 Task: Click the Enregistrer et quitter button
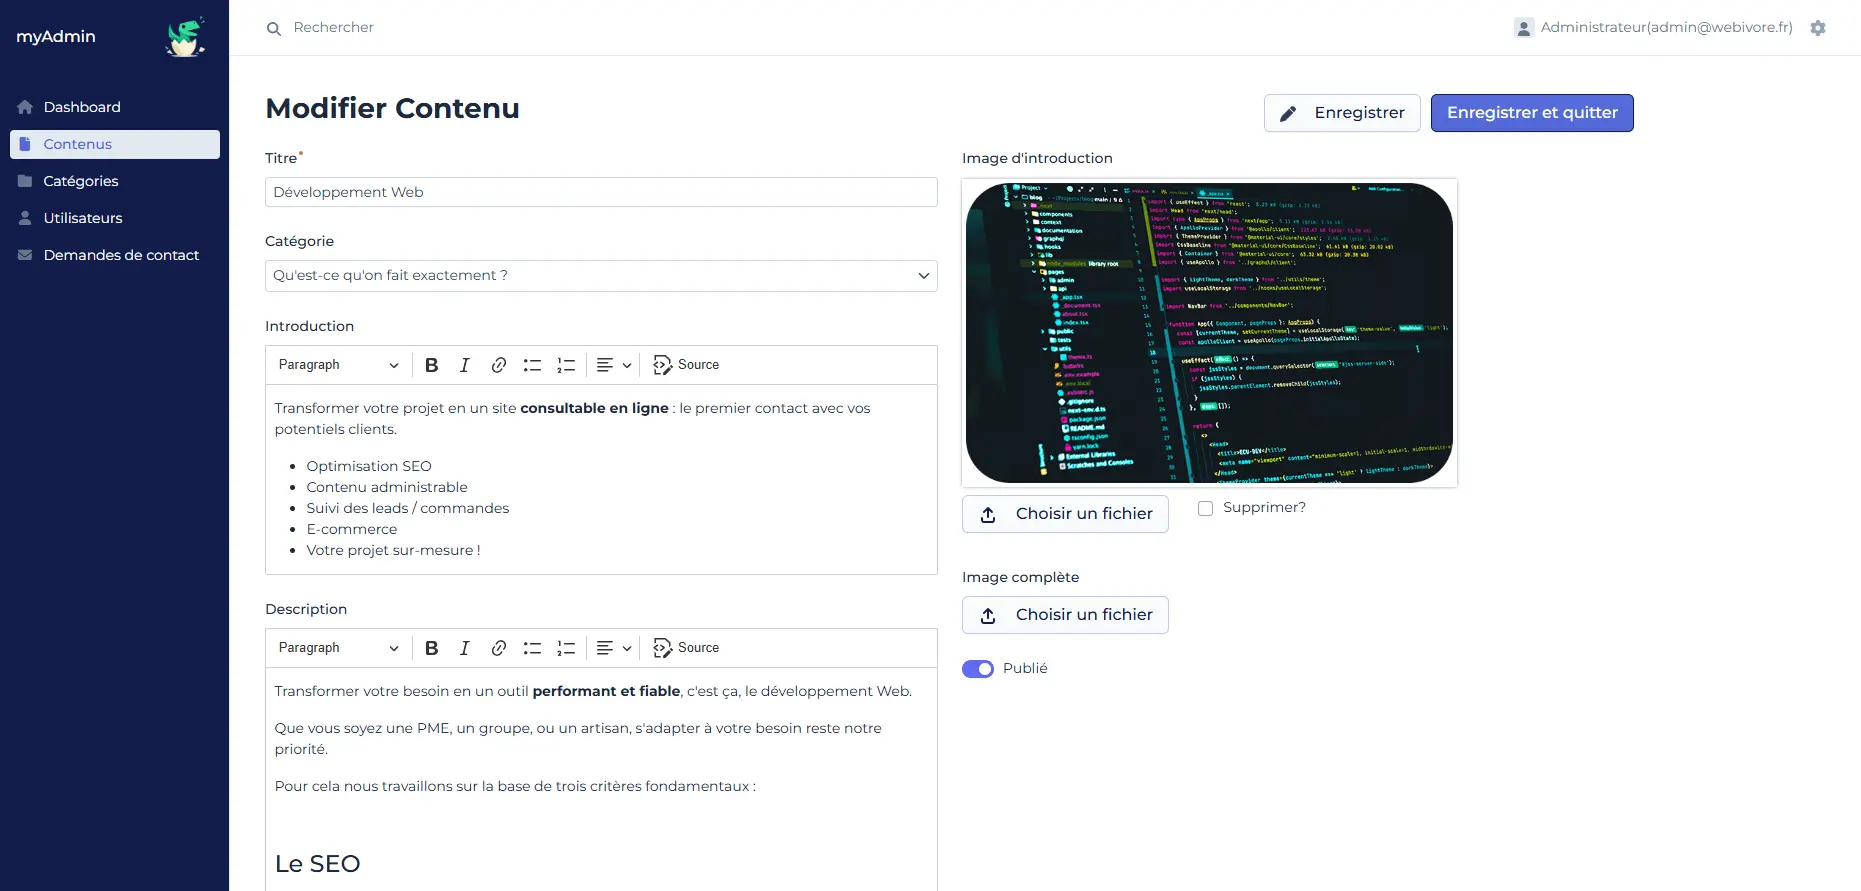pyautogui.click(x=1532, y=113)
